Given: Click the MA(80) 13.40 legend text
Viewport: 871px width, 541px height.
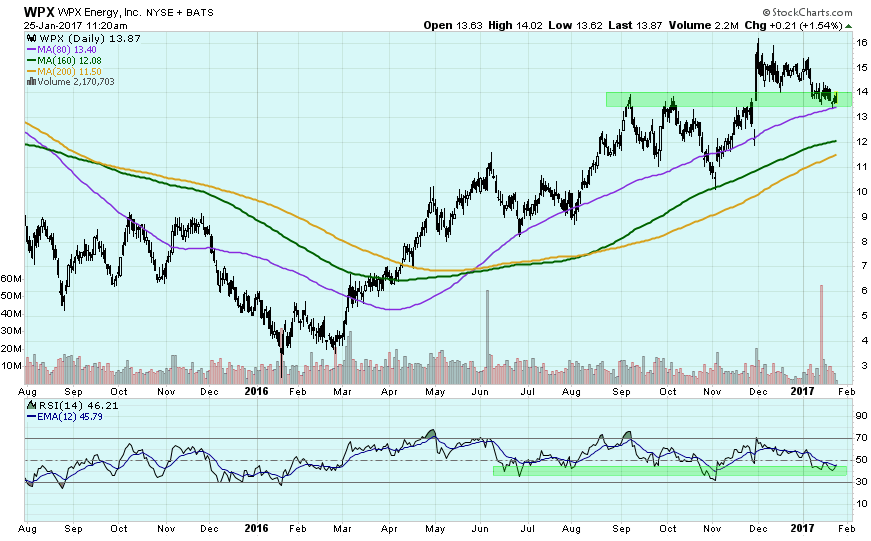Looking at the screenshot, I should coord(67,50).
